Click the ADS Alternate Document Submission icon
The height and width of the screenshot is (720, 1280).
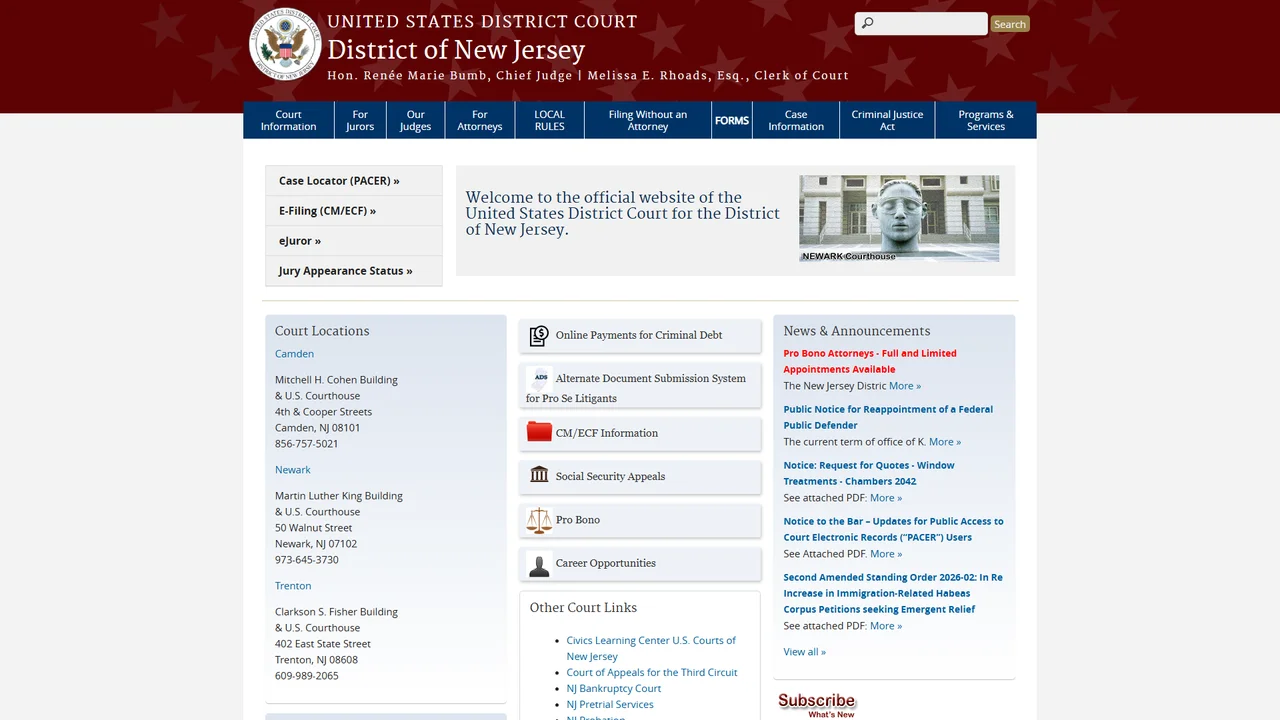pos(540,378)
